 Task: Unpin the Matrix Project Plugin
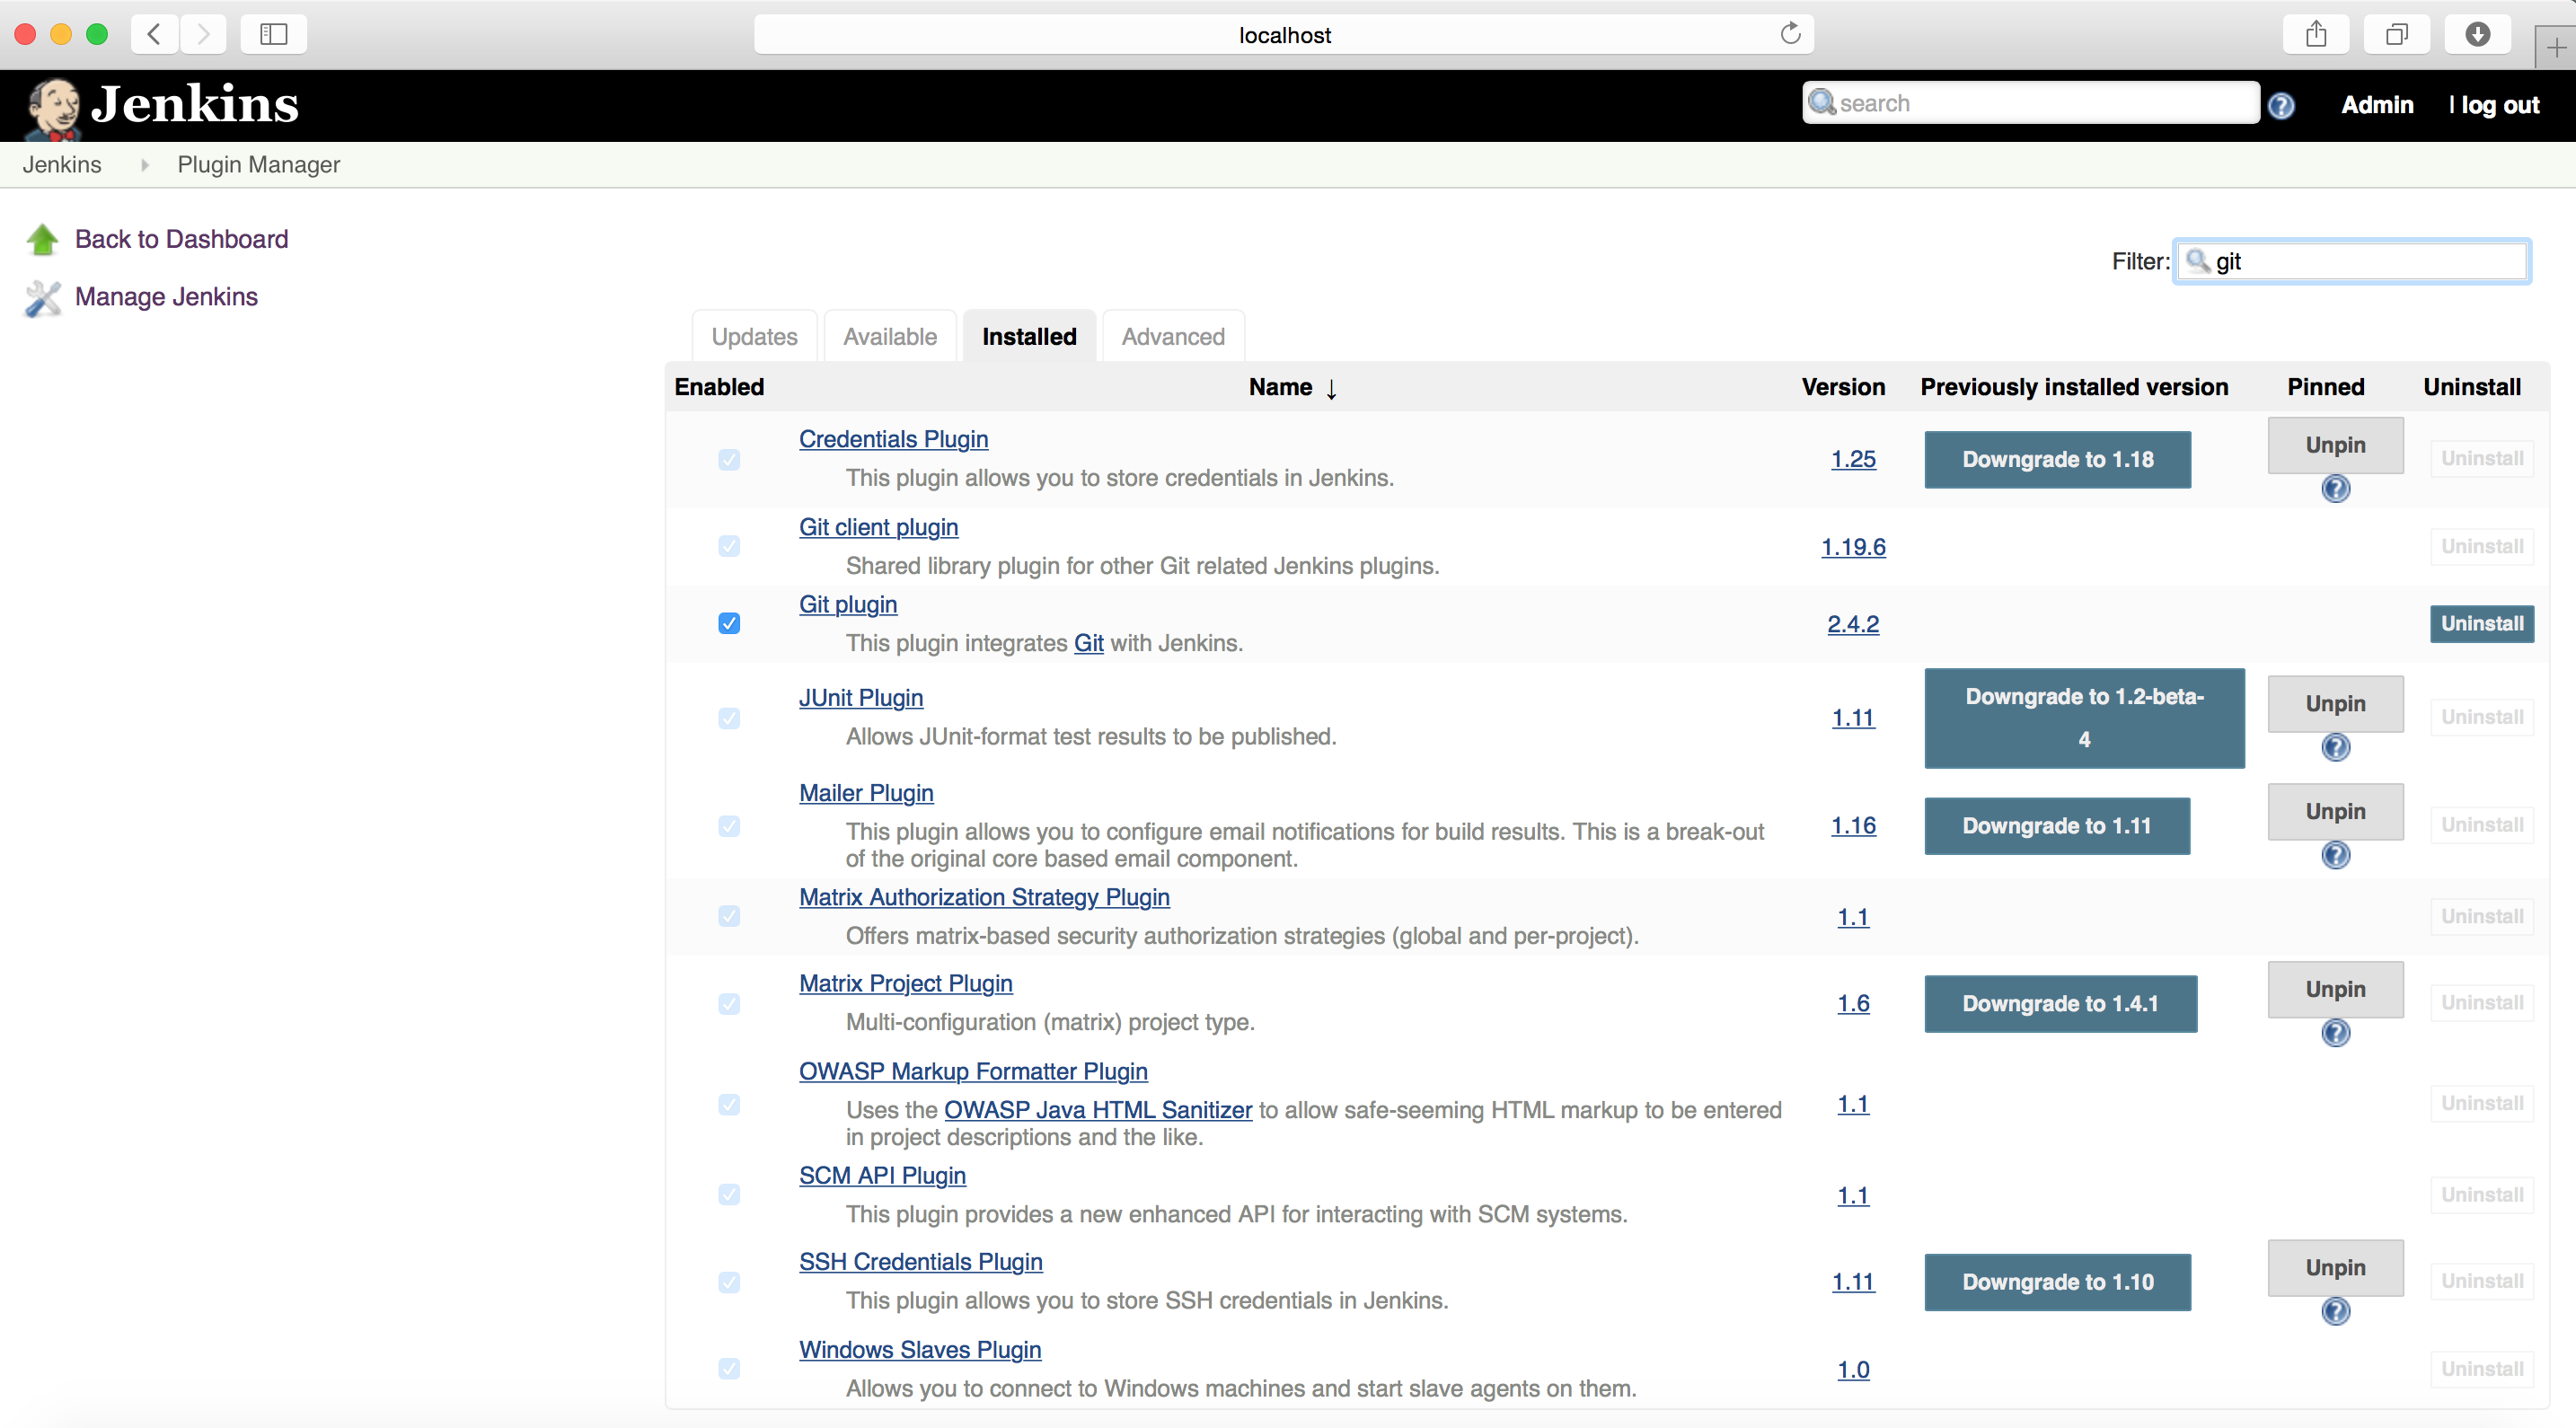coord(2335,990)
